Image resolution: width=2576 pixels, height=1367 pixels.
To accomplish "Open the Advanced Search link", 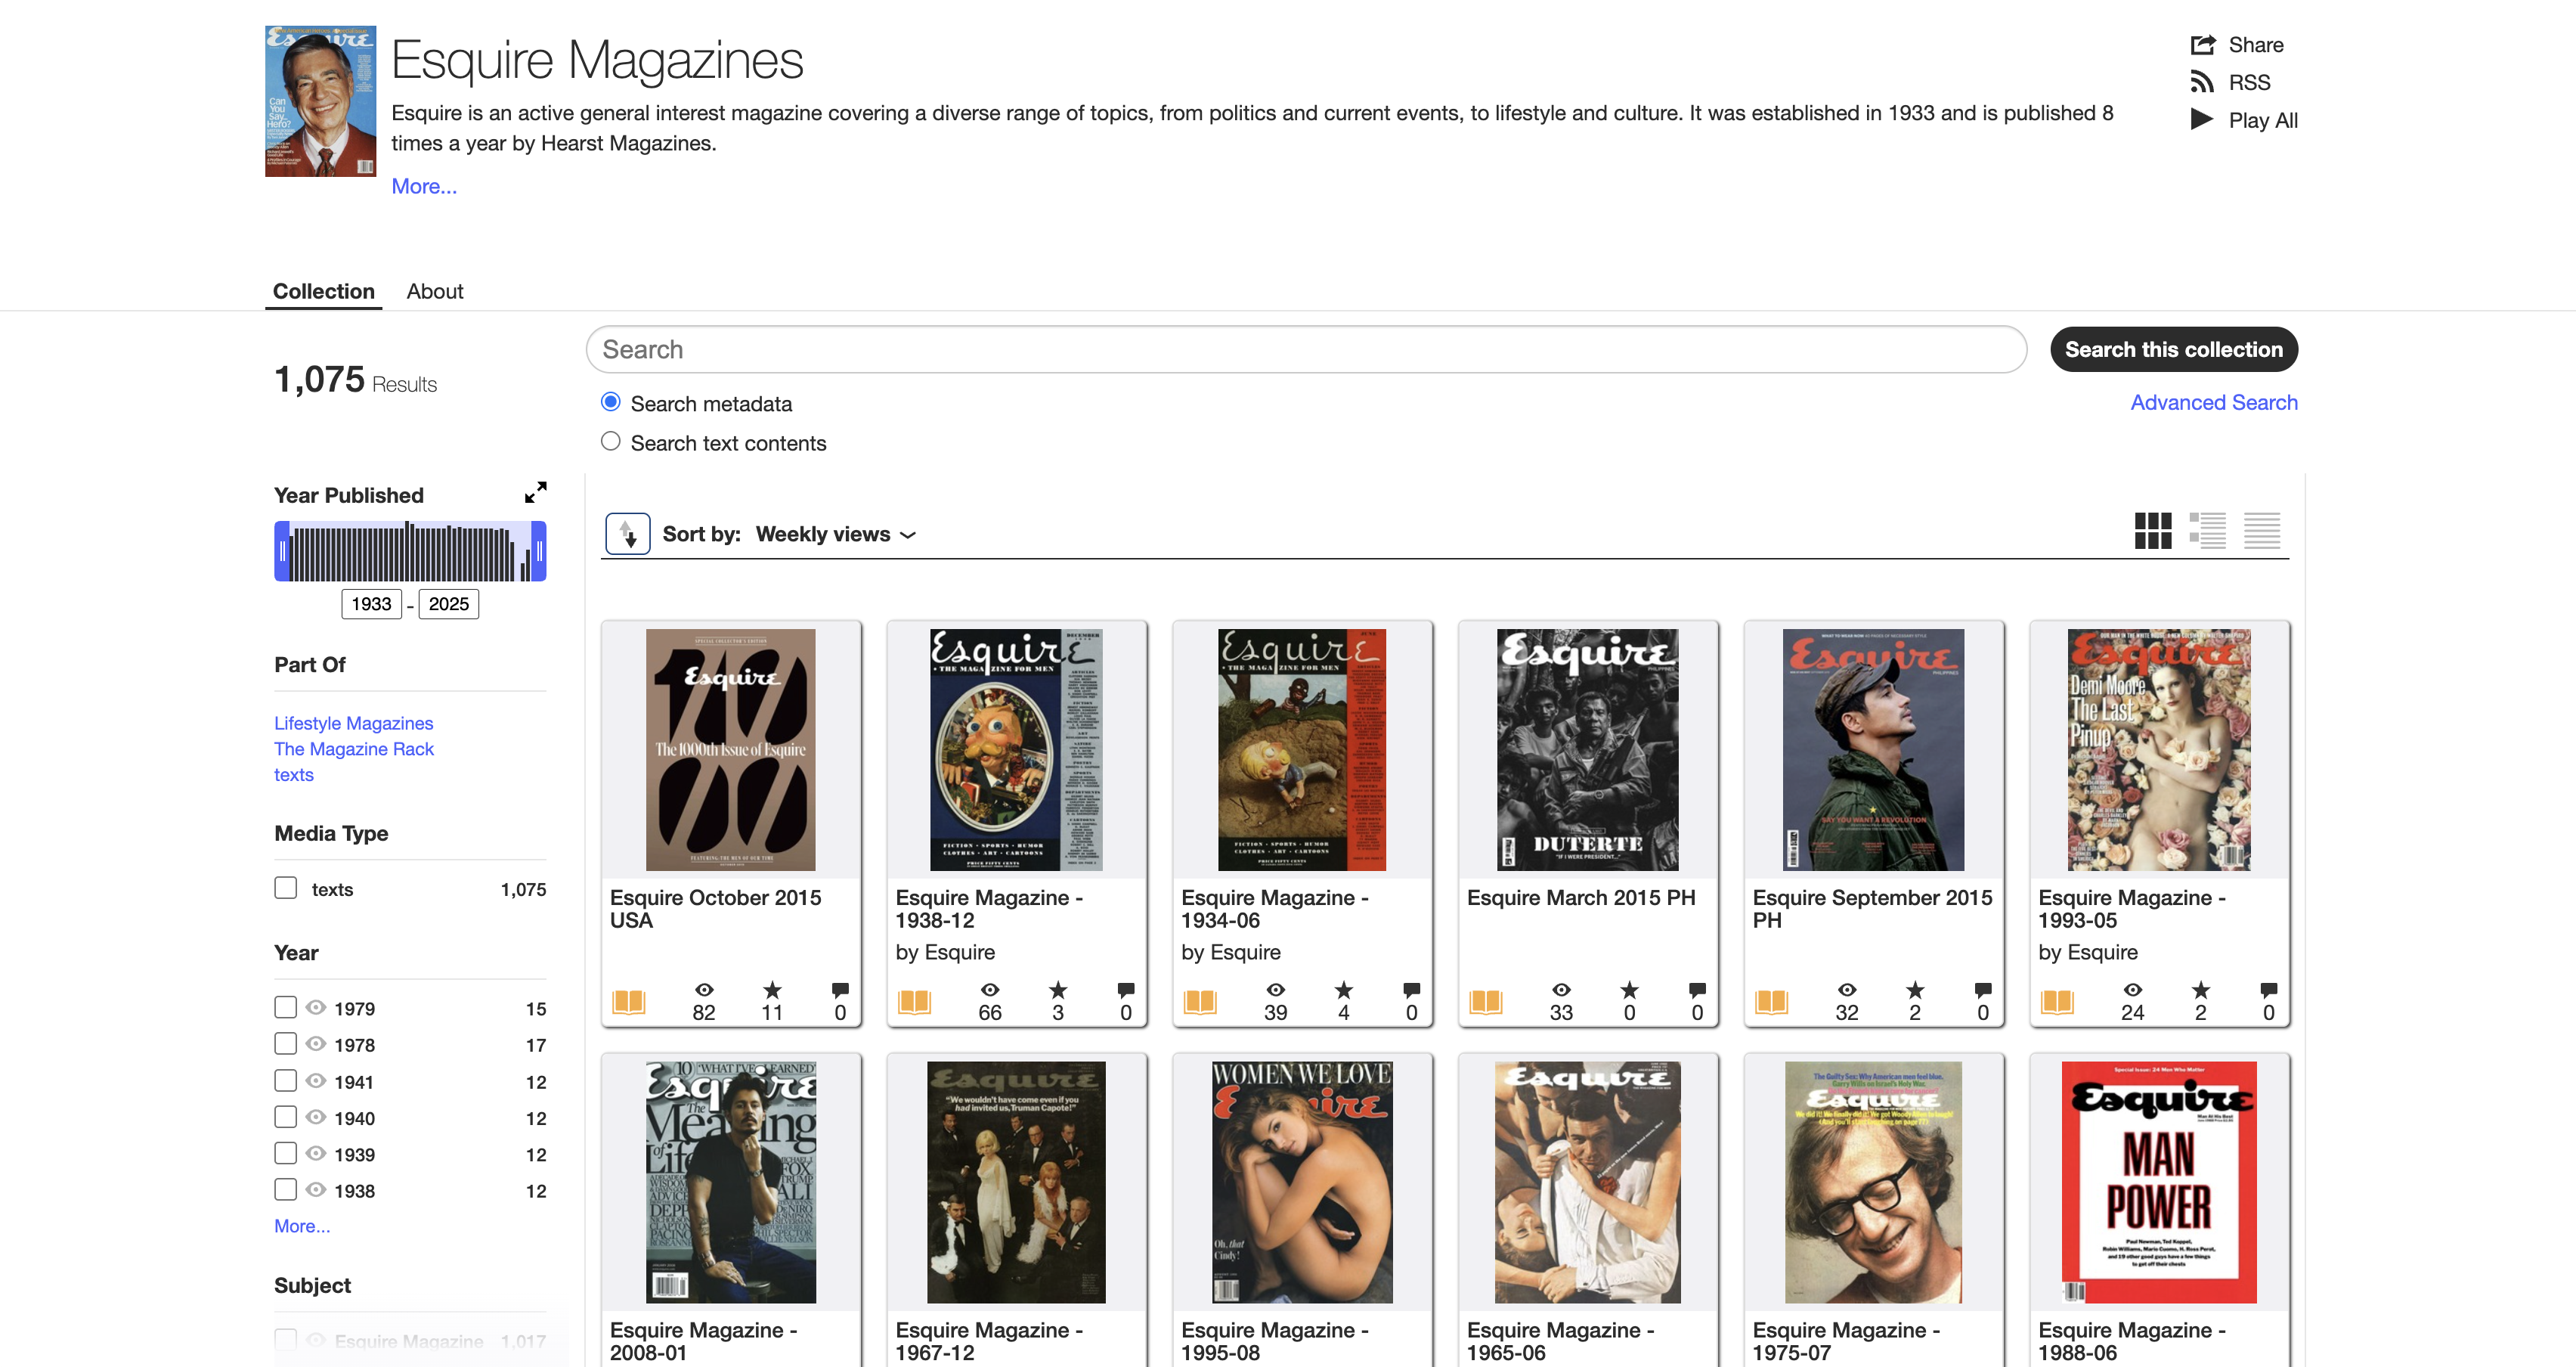I will click(x=2214, y=402).
